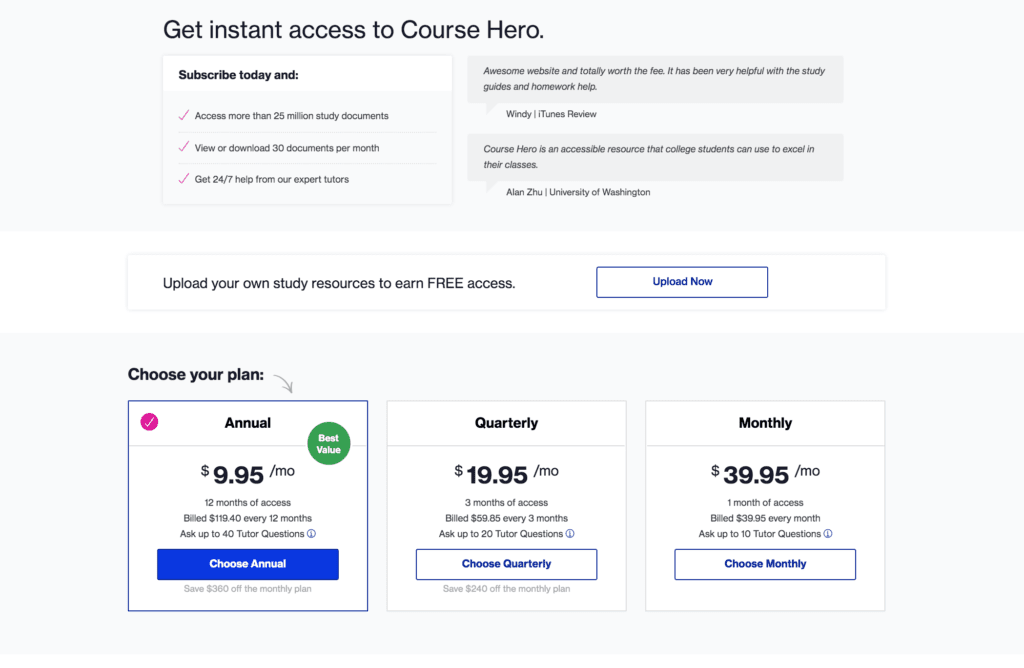
Task: Select the Quarterly plan heading
Action: tap(506, 423)
